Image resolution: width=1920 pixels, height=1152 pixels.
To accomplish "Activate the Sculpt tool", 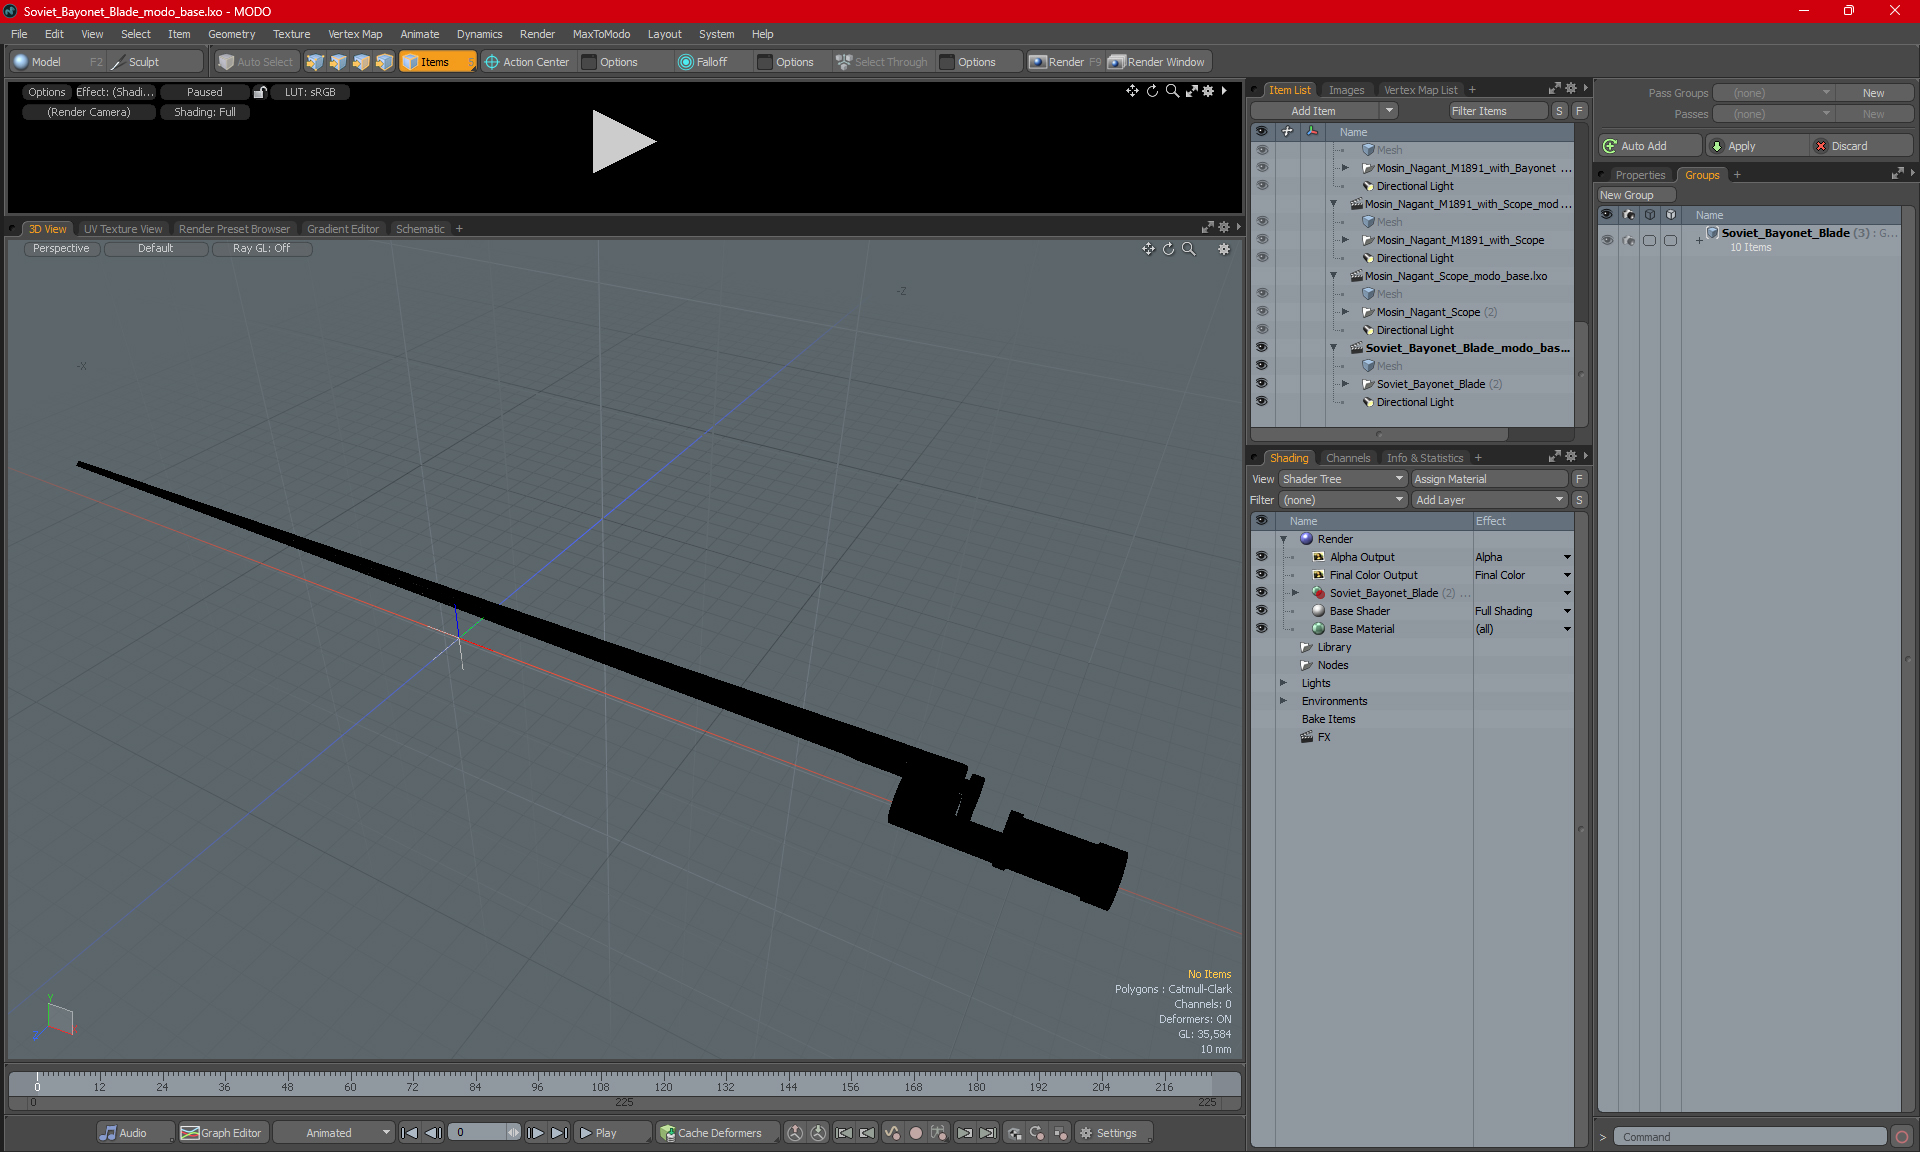I will point(155,62).
